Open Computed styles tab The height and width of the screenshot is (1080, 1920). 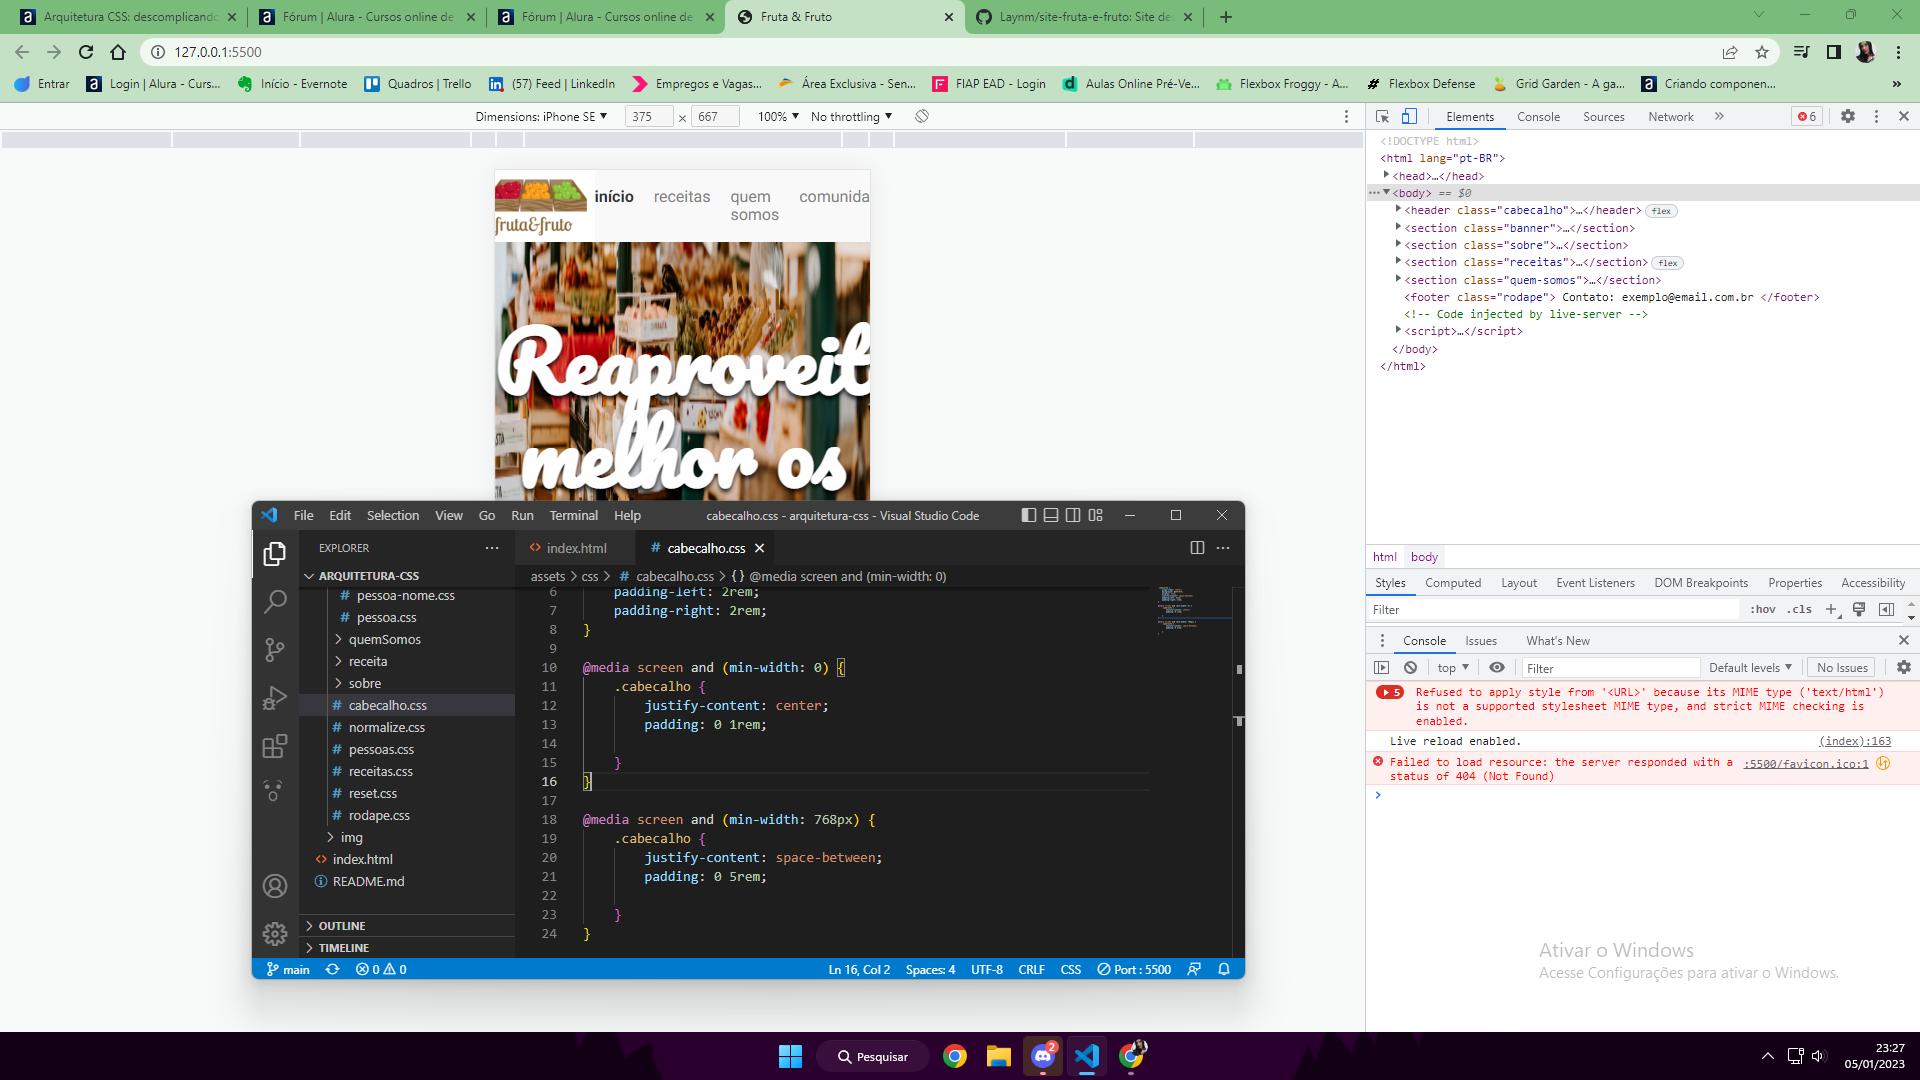pyautogui.click(x=1452, y=583)
